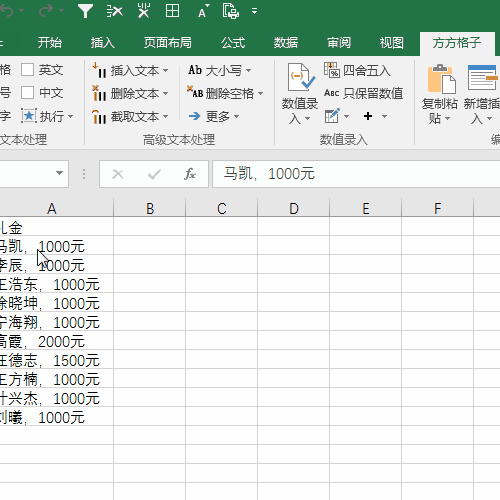The height and width of the screenshot is (500, 500).
Task: Click the 执行 star icon
Action: (x=29, y=116)
